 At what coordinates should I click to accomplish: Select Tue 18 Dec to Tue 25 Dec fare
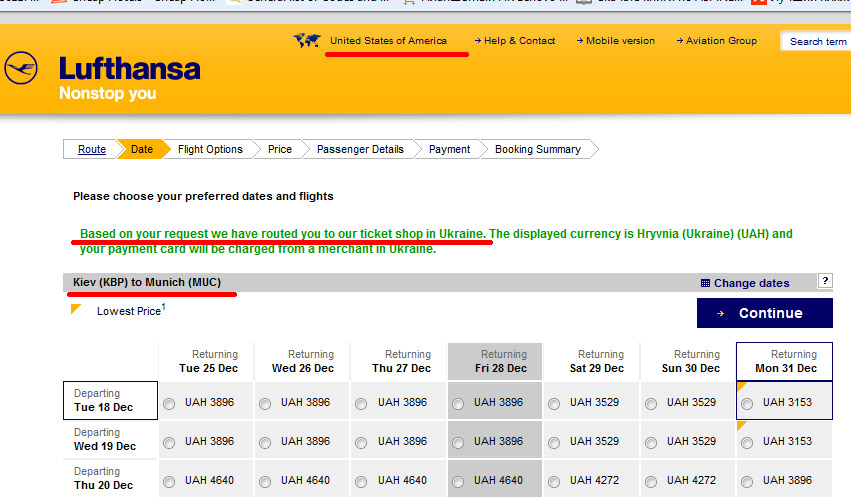pos(168,403)
